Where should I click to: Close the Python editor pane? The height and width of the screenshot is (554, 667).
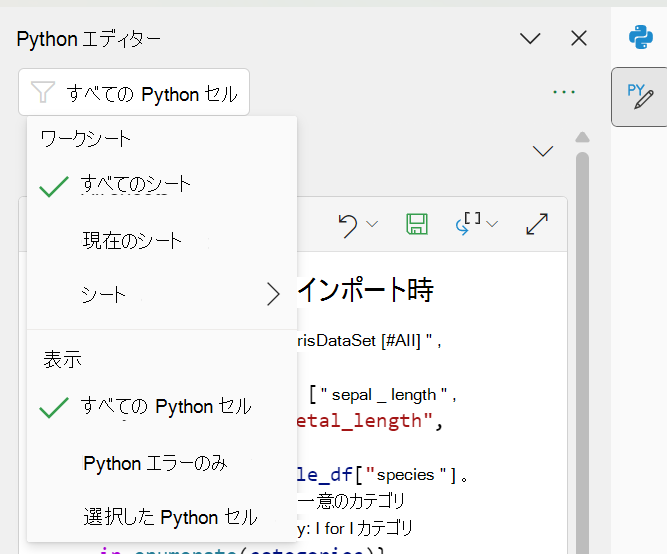coord(579,38)
